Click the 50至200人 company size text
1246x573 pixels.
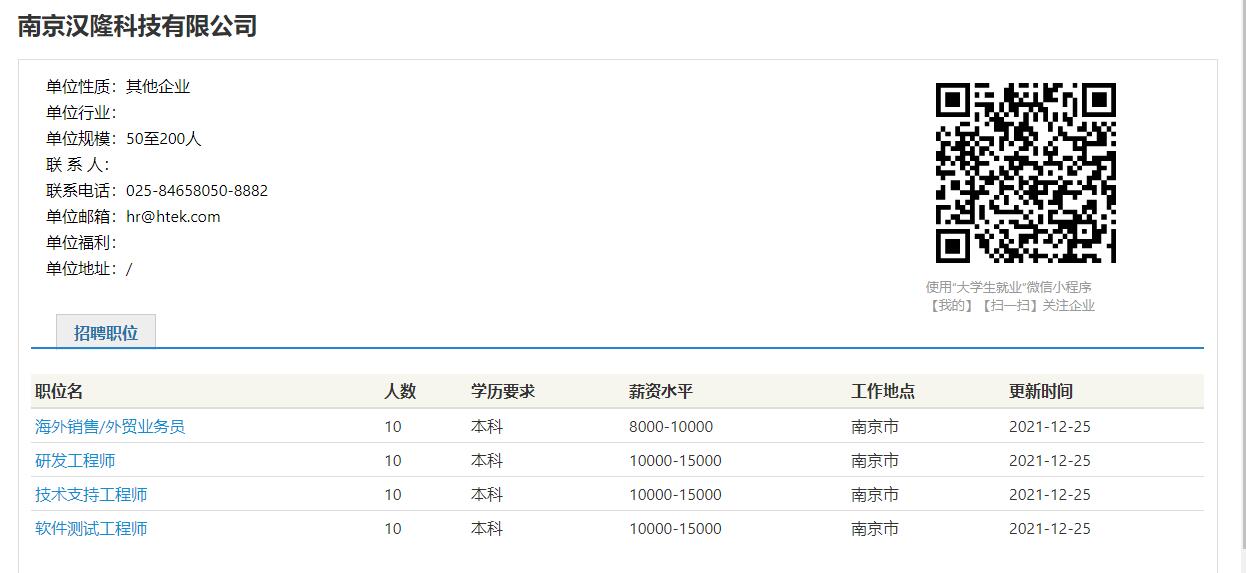click(163, 139)
